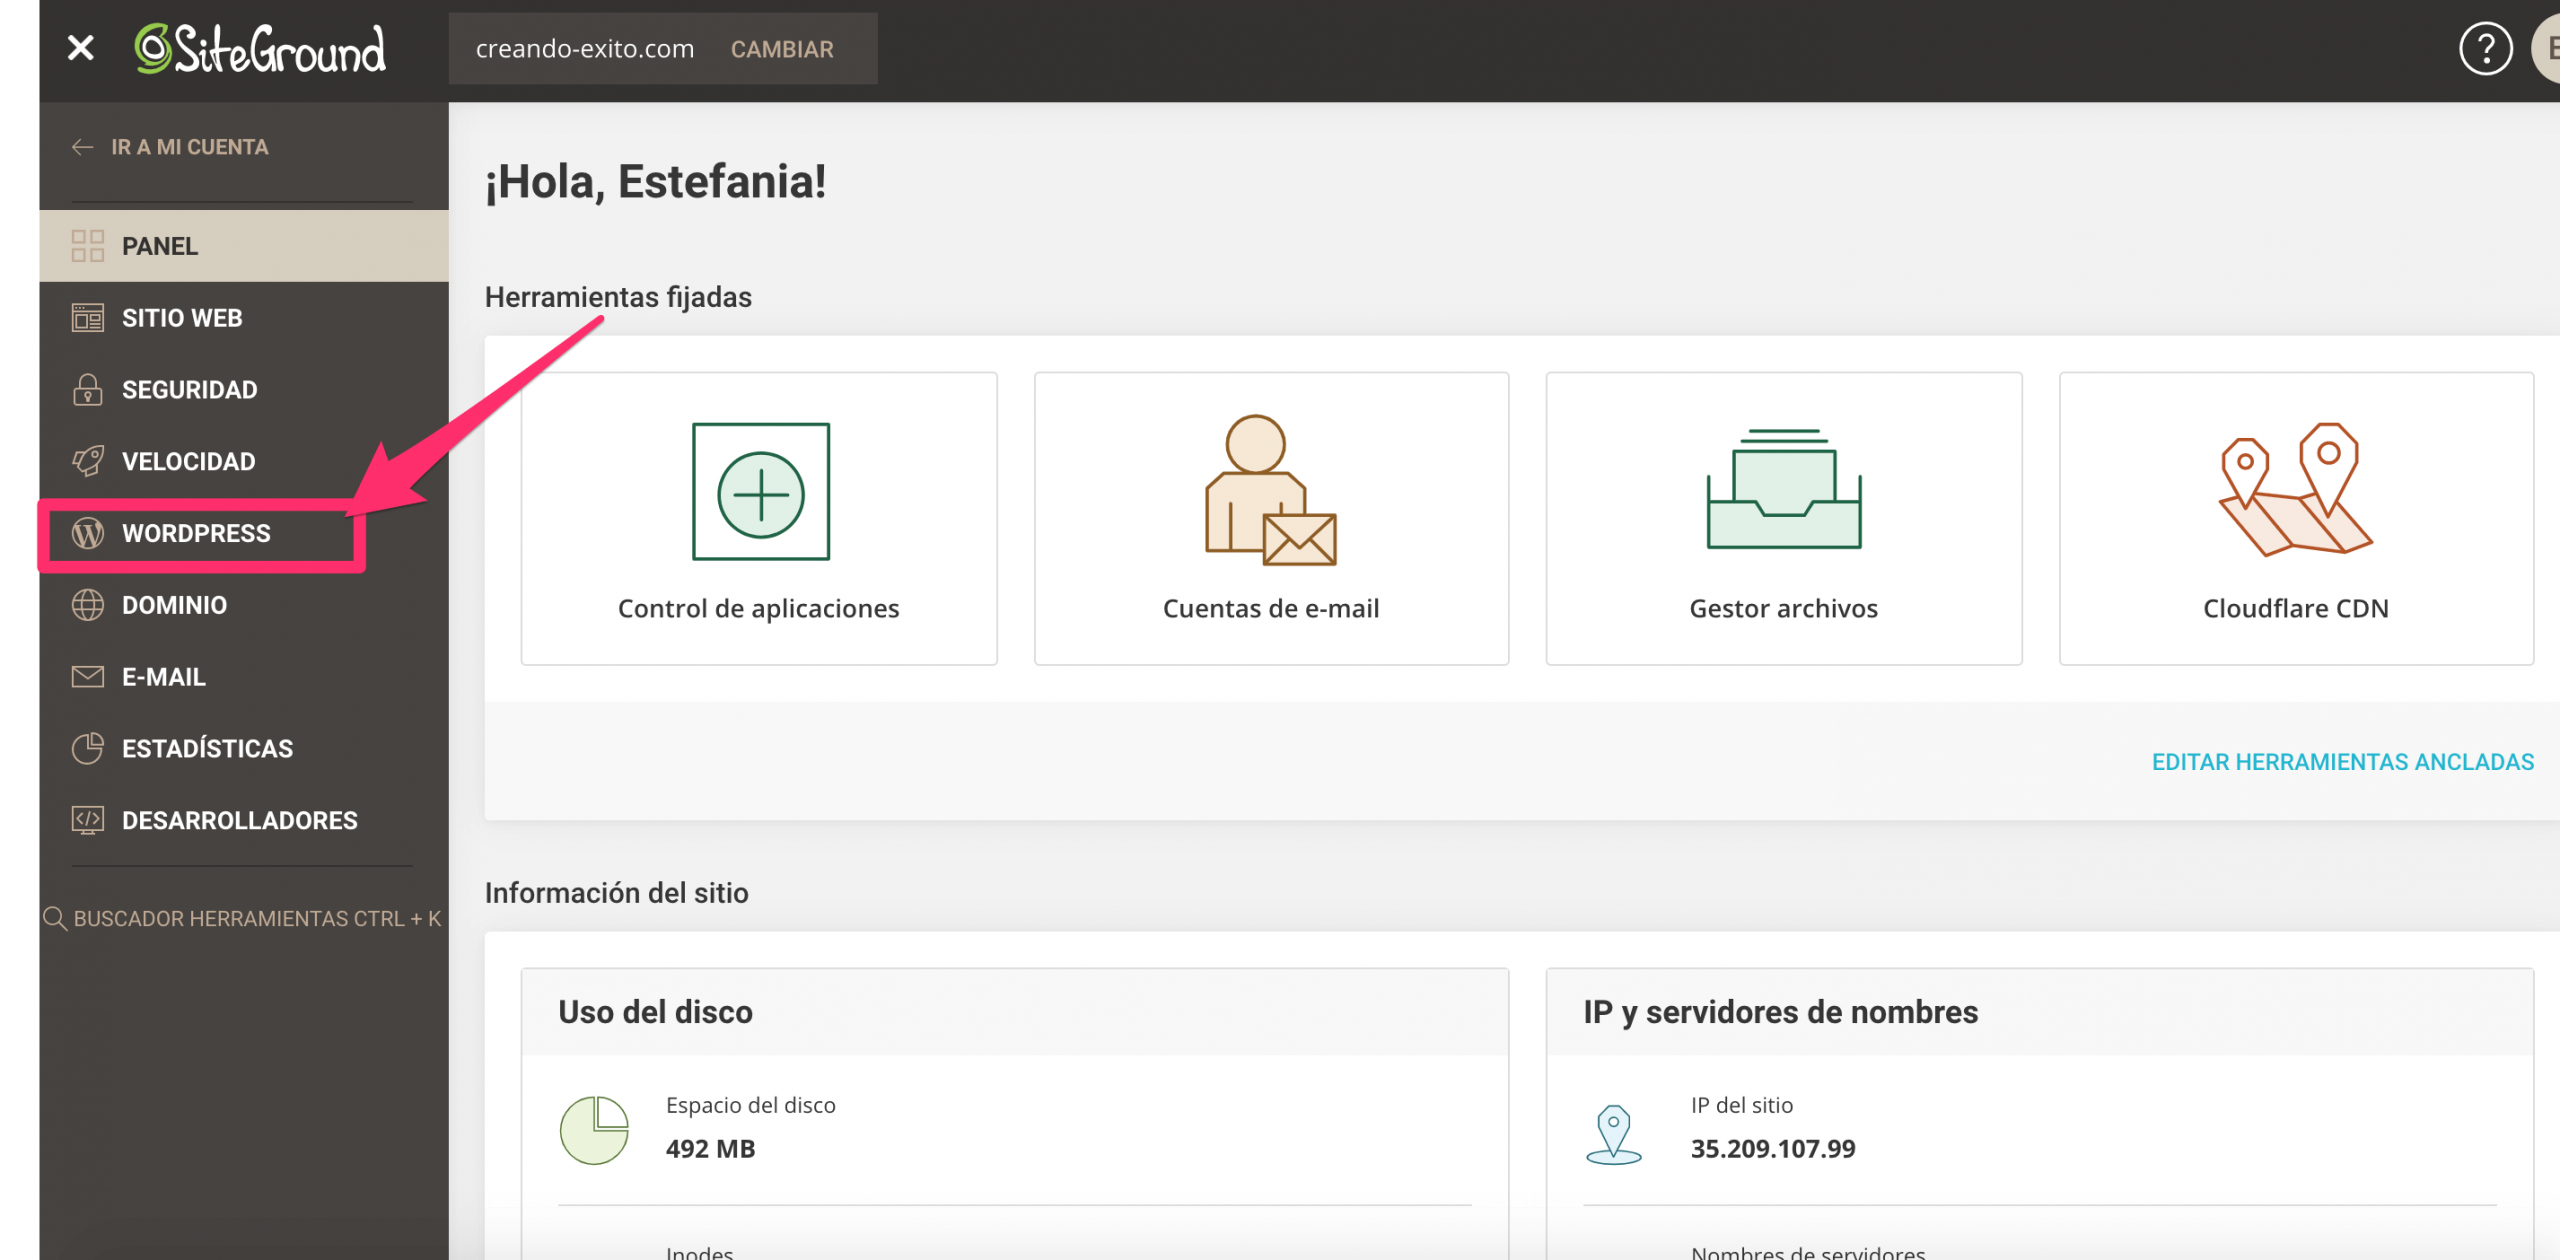Click the WordPress logo icon

click(x=88, y=533)
